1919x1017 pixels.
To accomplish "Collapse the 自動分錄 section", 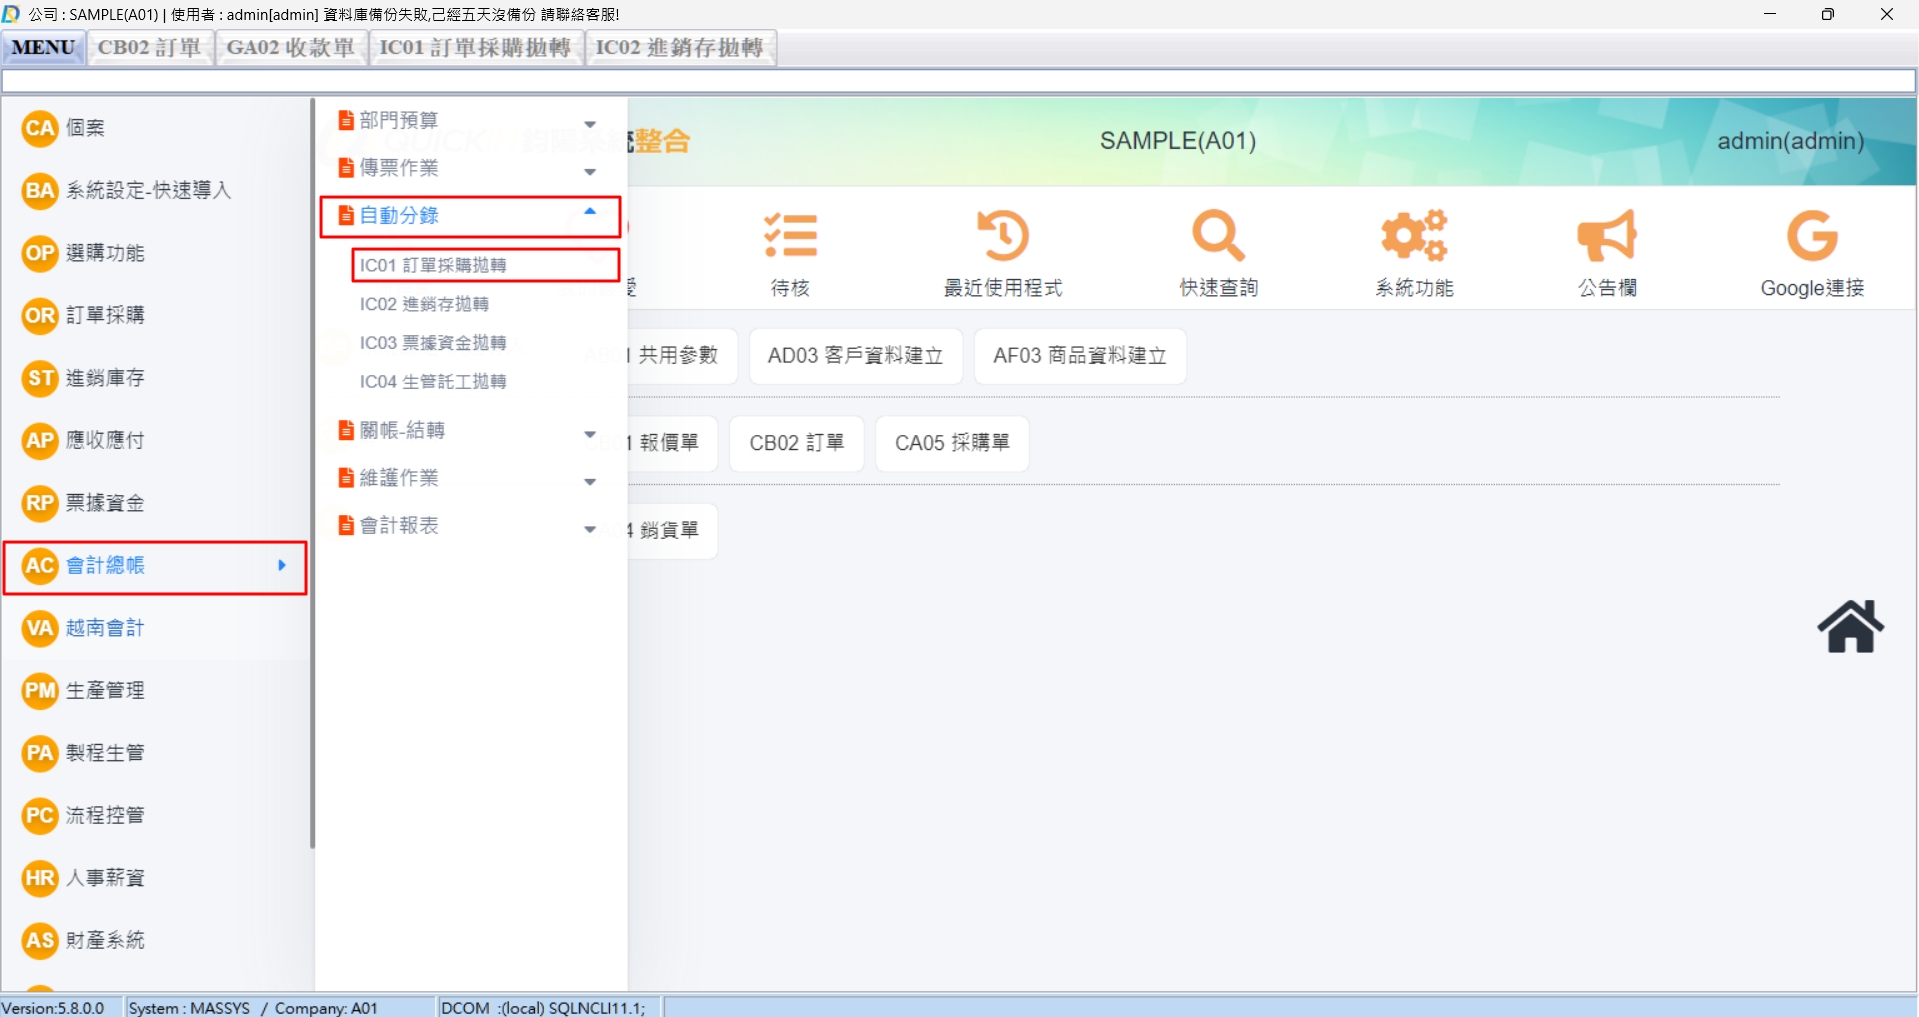I will point(590,213).
